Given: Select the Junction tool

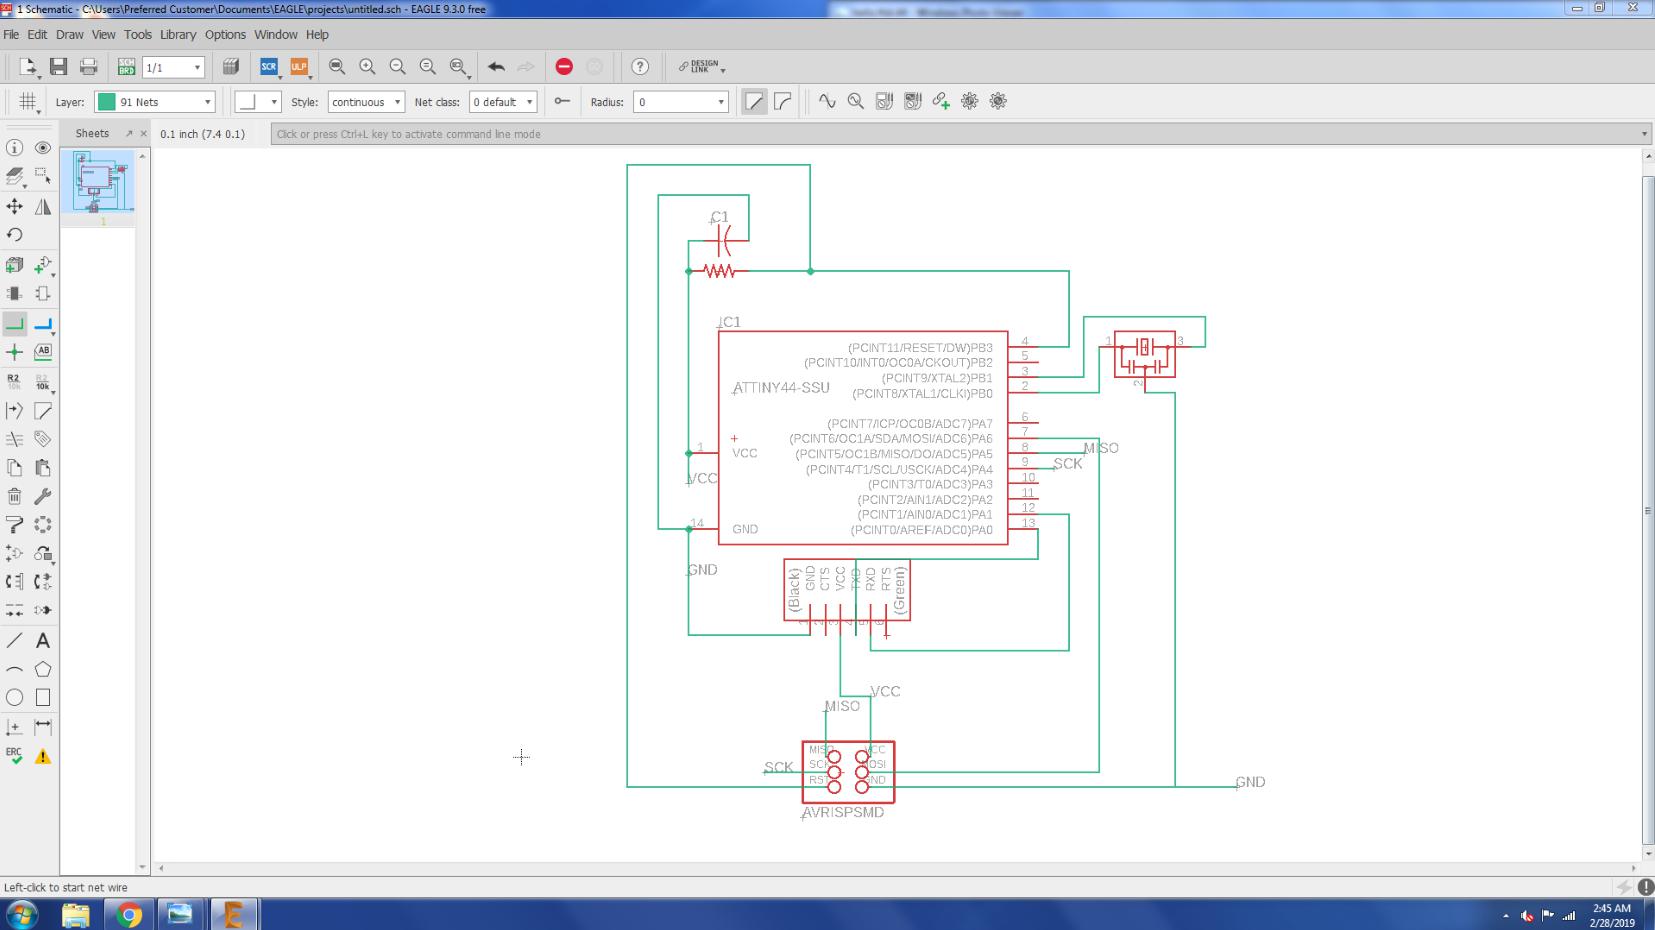Looking at the screenshot, I should pyautogui.click(x=14, y=352).
